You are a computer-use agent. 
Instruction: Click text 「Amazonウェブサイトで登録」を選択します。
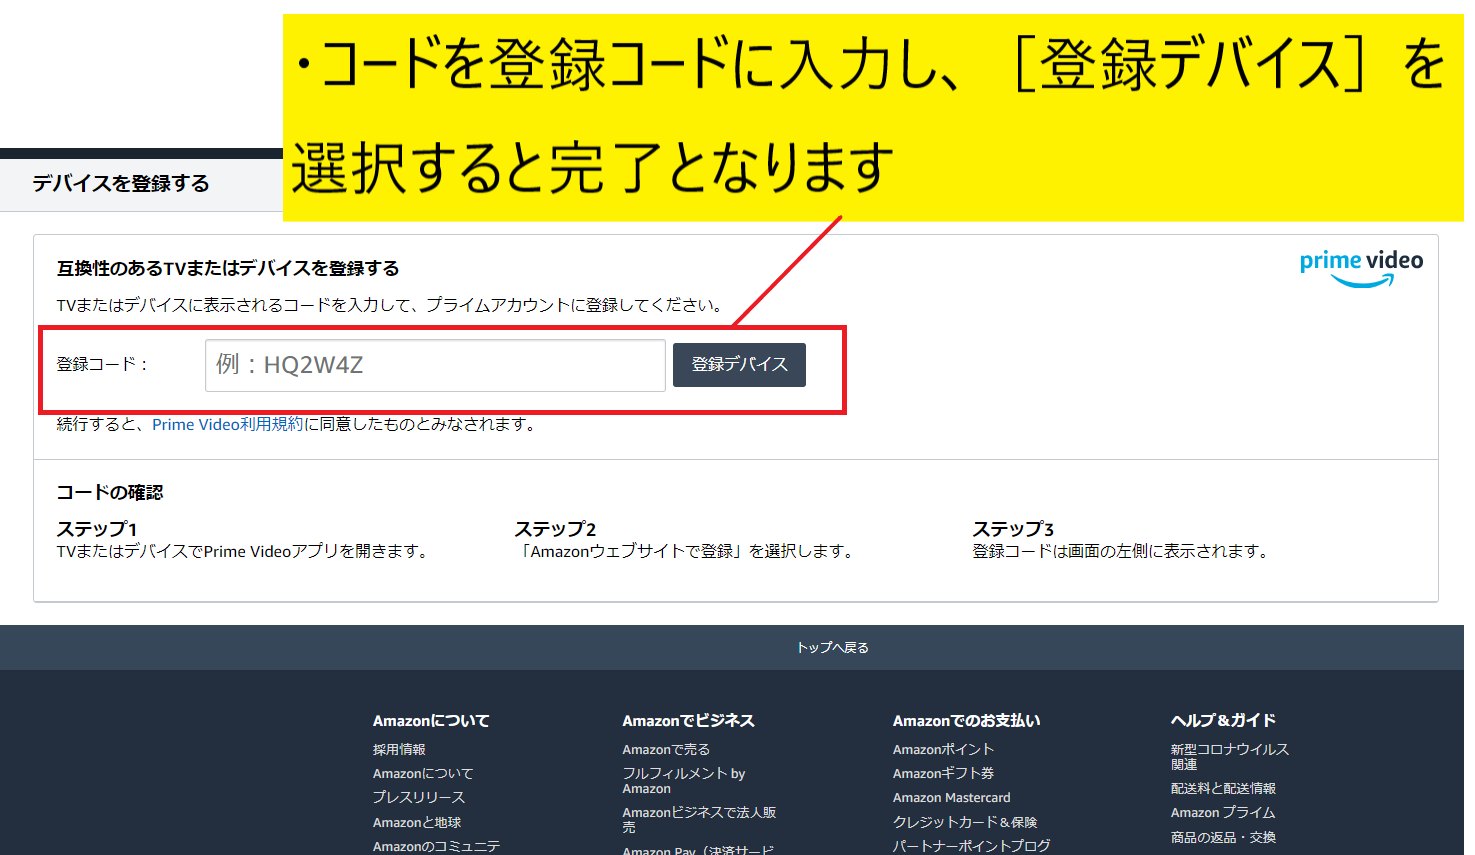click(x=685, y=551)
